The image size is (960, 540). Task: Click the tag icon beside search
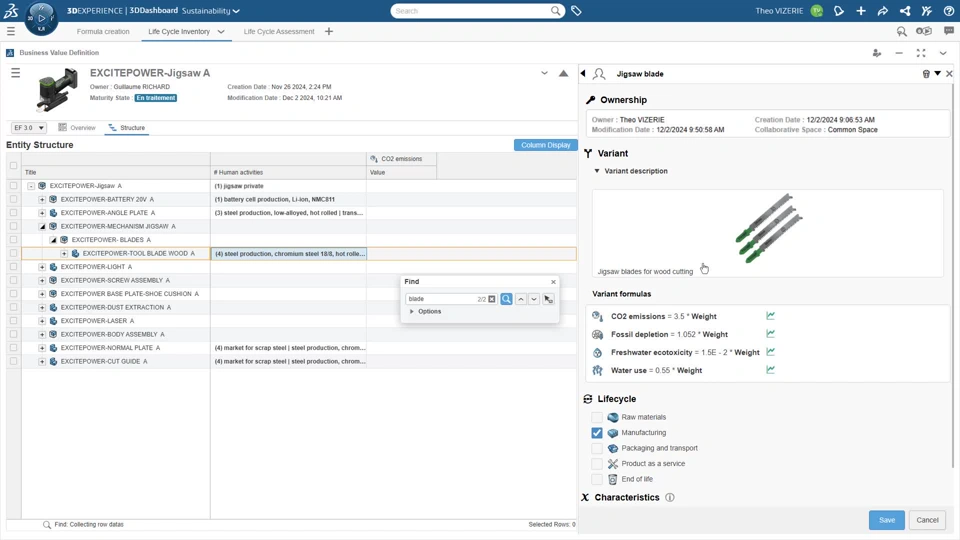(x=576, y=10)
